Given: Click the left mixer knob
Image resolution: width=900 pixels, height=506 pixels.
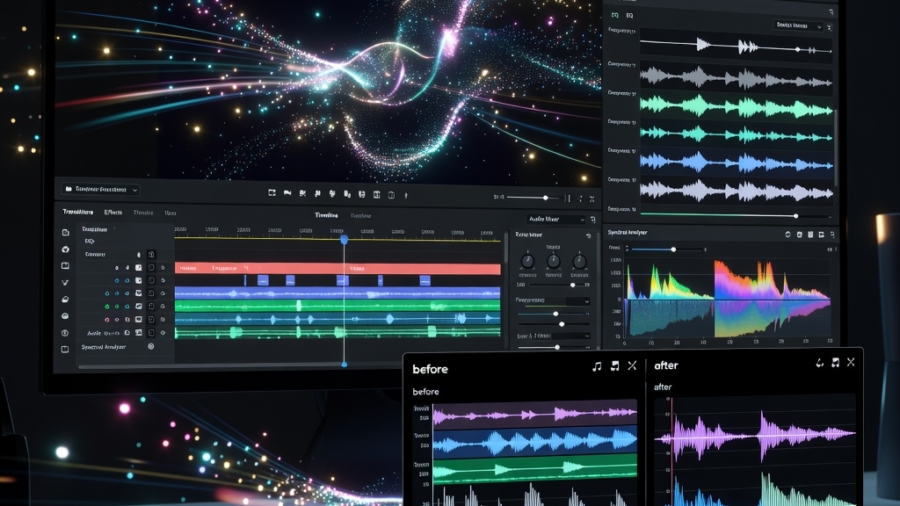Looking at the screenshot, I should tap(527, 262).
